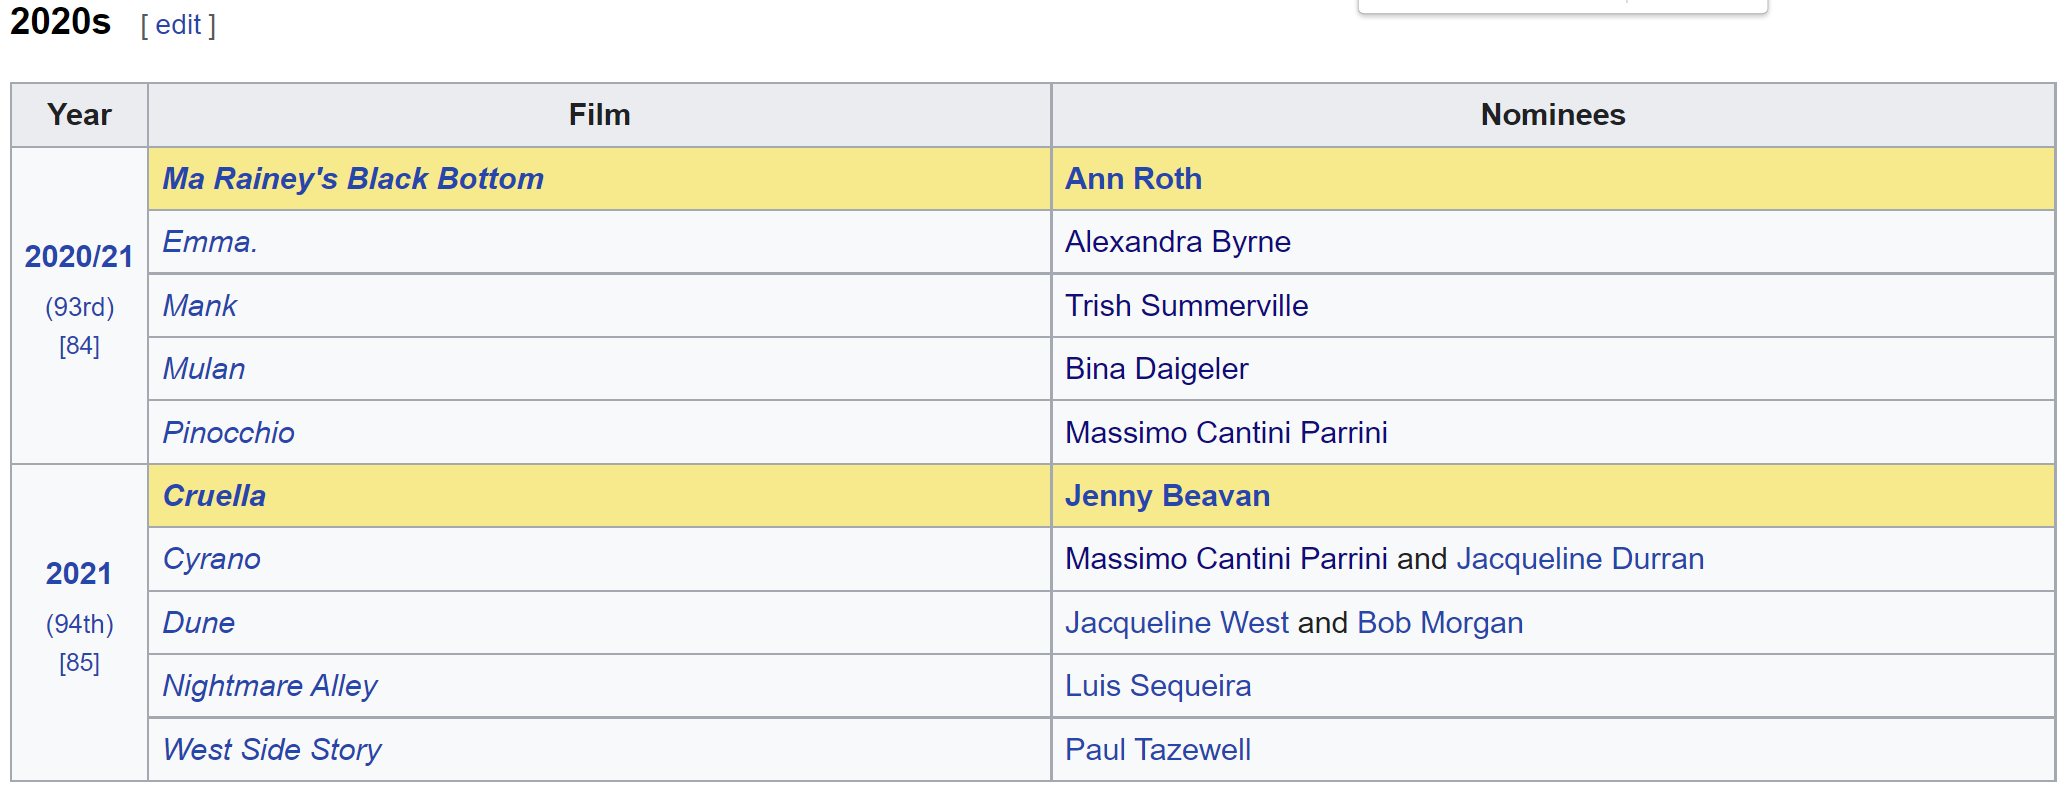Click the Mulan film link
Screen dimensions: 2065x788
204,369
